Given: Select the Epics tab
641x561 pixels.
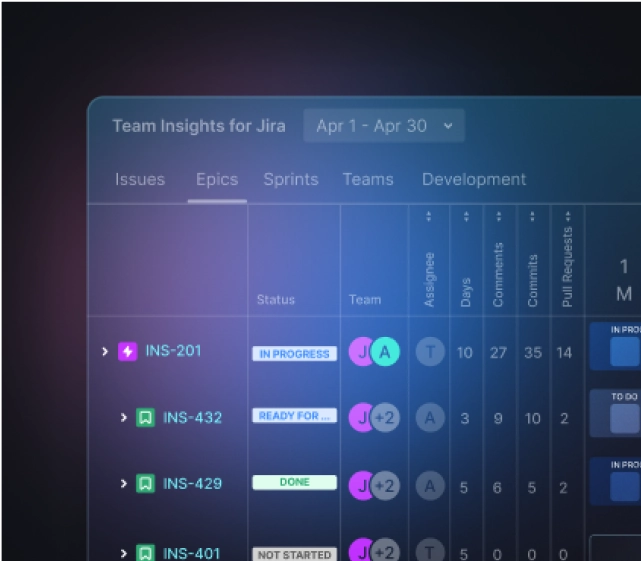Looking at the screenshot, I should [217, 180].
